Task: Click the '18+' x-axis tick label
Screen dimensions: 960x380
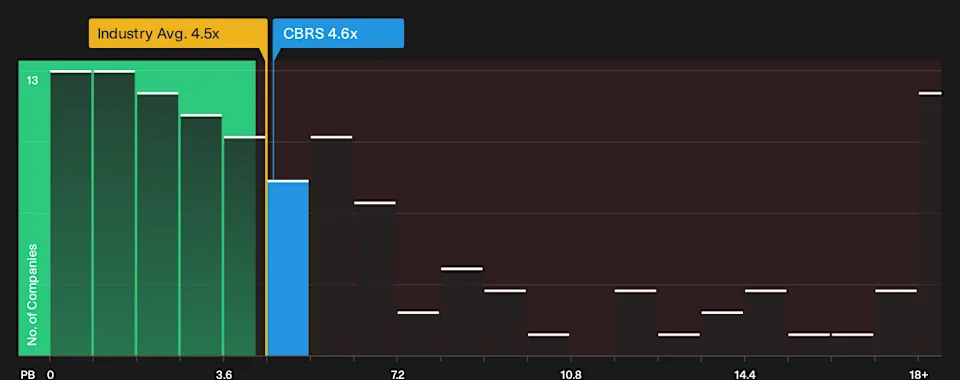Action: click(918, 374)
